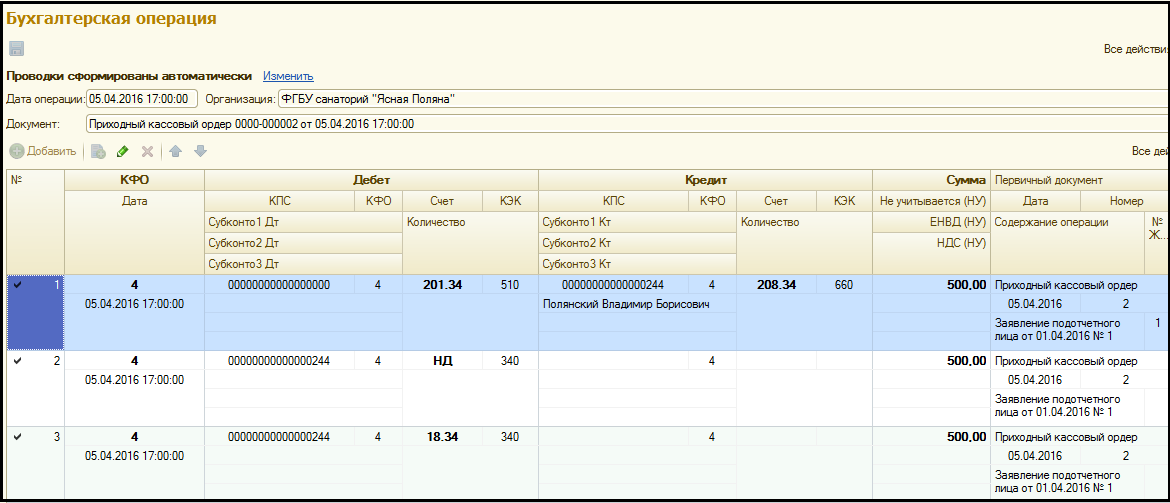
Task: Toggle checkmark of row 2
Action: [x=17, y=360]
